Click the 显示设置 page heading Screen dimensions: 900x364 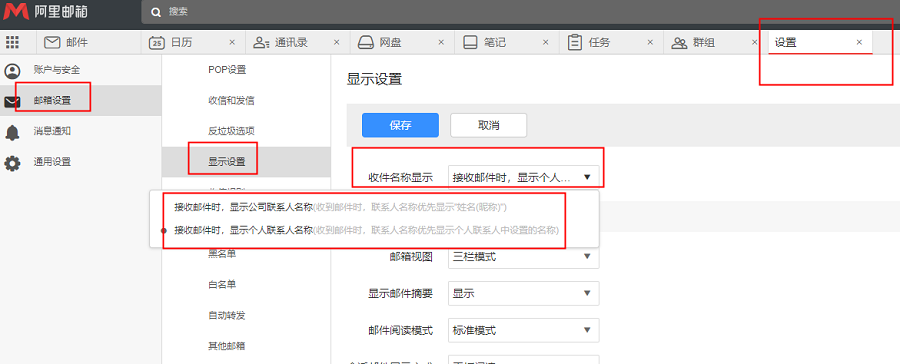tap(374, 79)
